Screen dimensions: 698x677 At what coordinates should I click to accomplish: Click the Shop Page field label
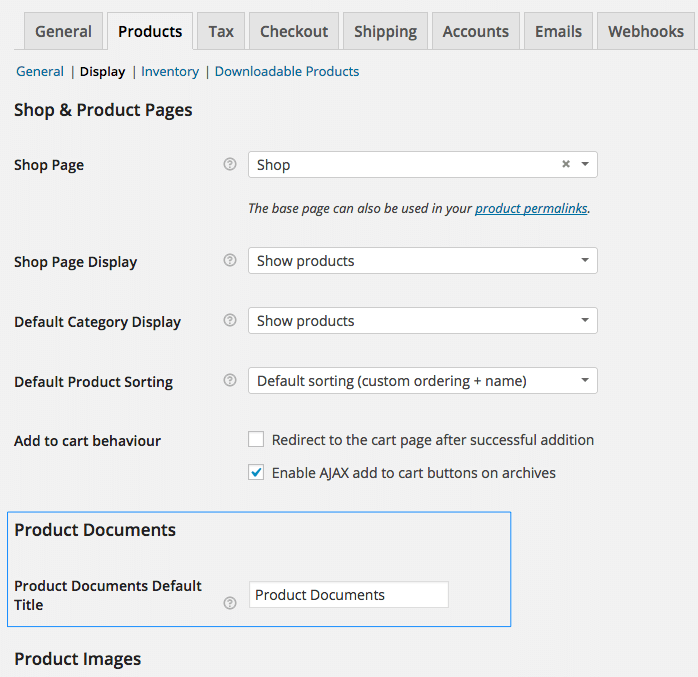pos(49,166)
